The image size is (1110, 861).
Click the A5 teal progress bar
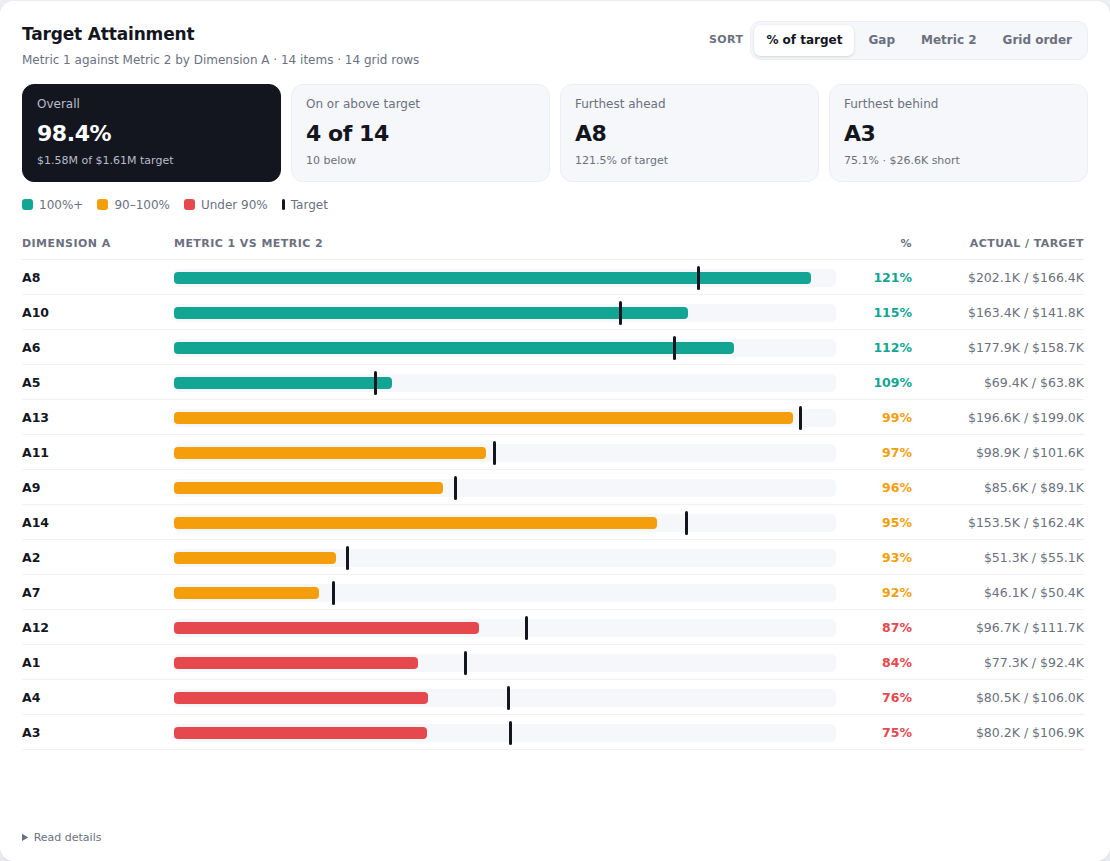[282, 383]
